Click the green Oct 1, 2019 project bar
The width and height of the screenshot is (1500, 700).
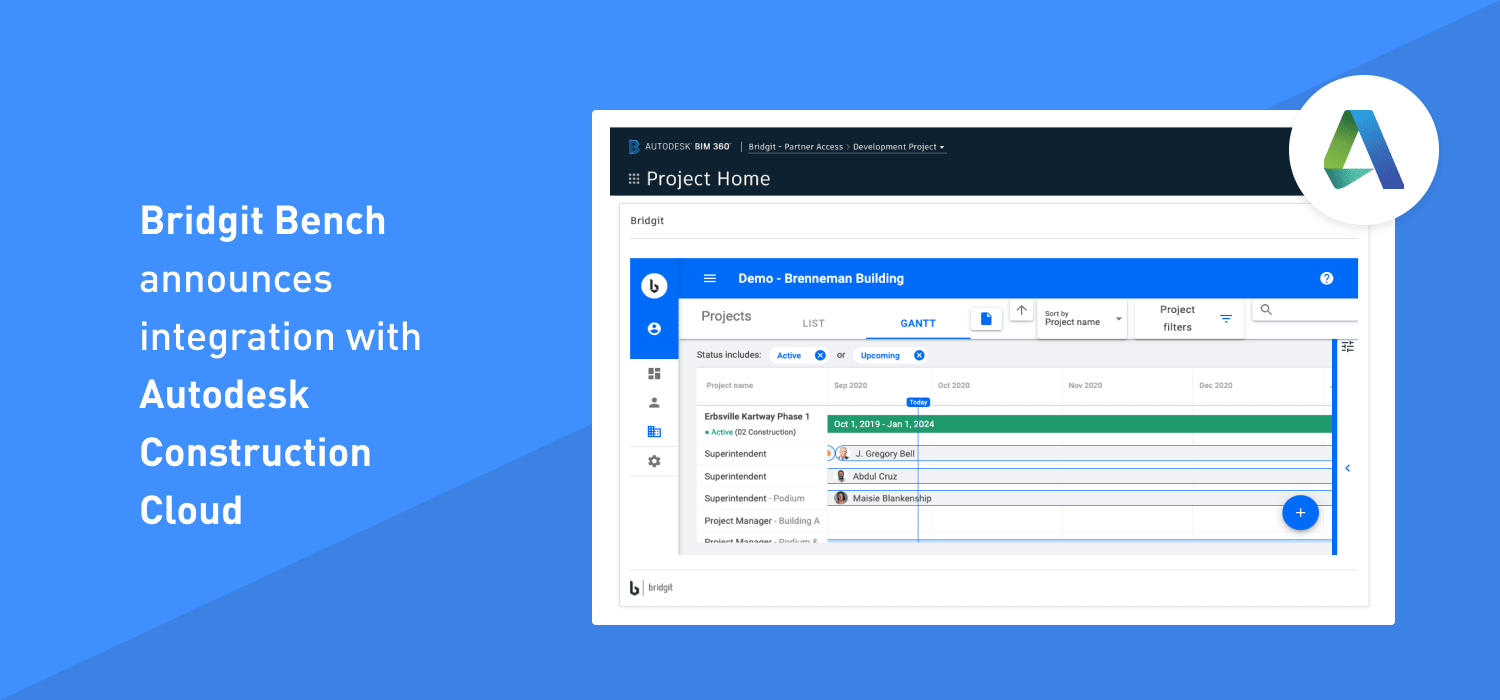tap(1080, 424)
